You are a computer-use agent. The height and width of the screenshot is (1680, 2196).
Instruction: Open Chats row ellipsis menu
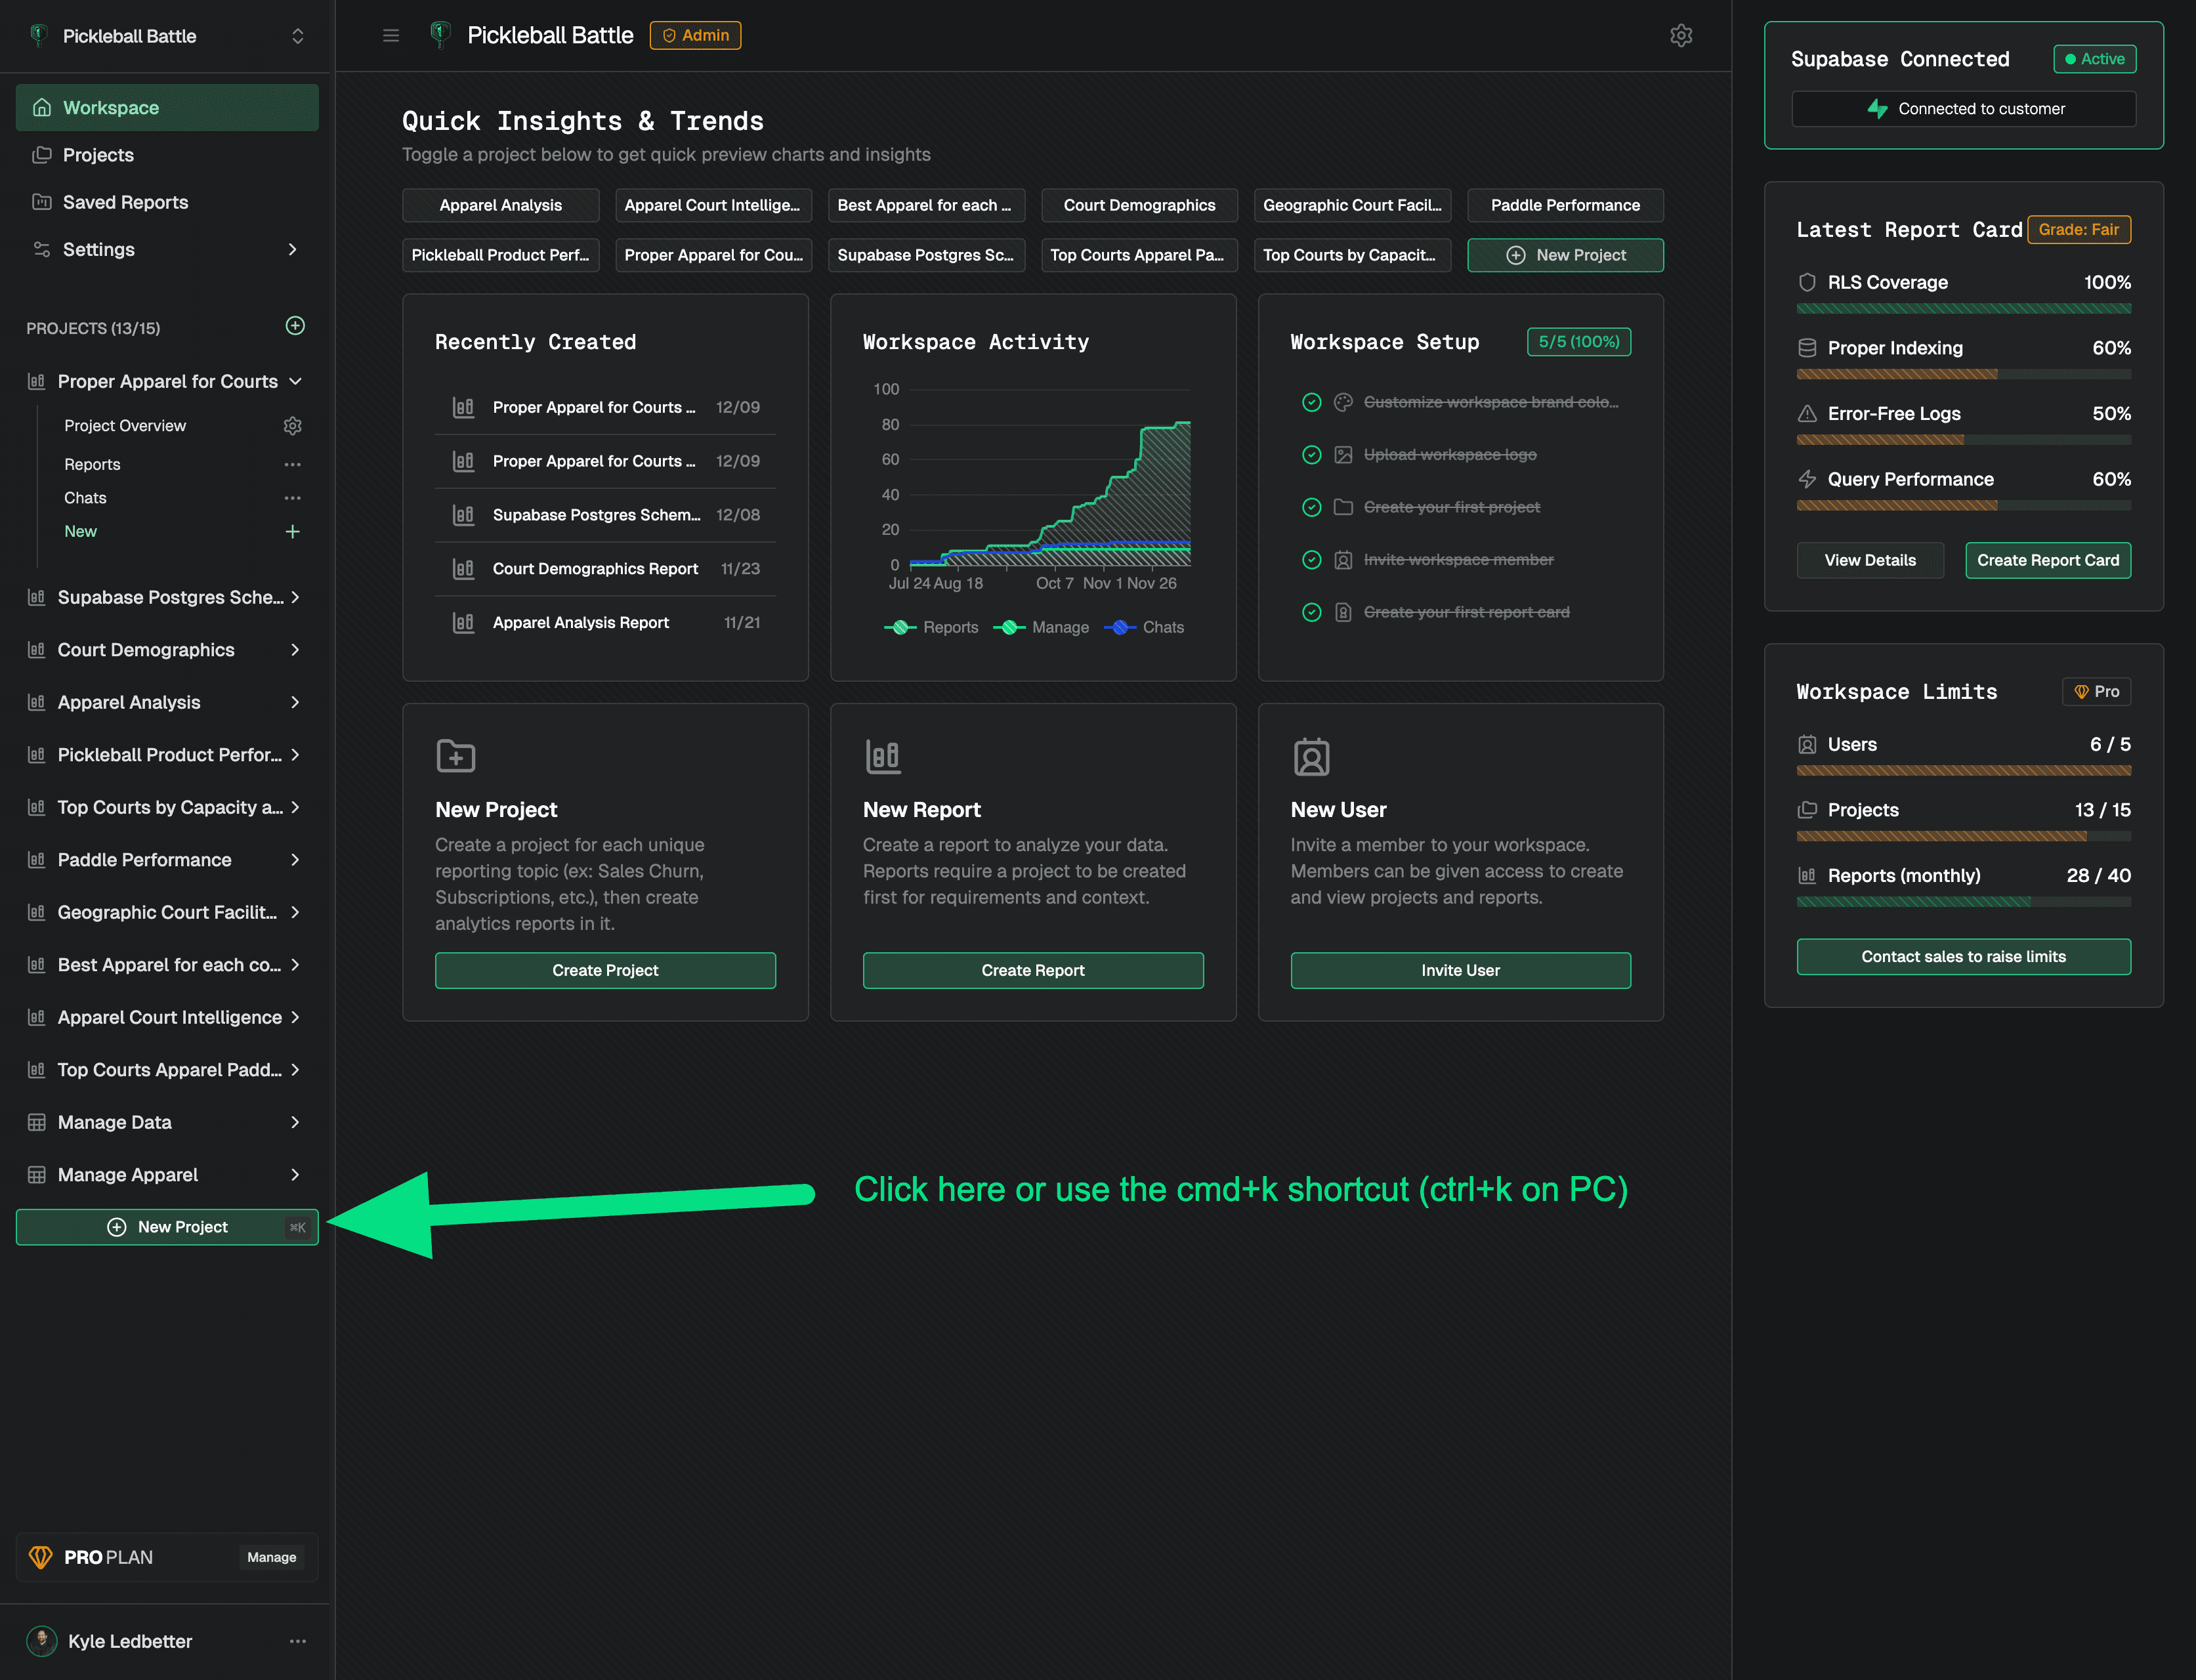tap(292, 498)
